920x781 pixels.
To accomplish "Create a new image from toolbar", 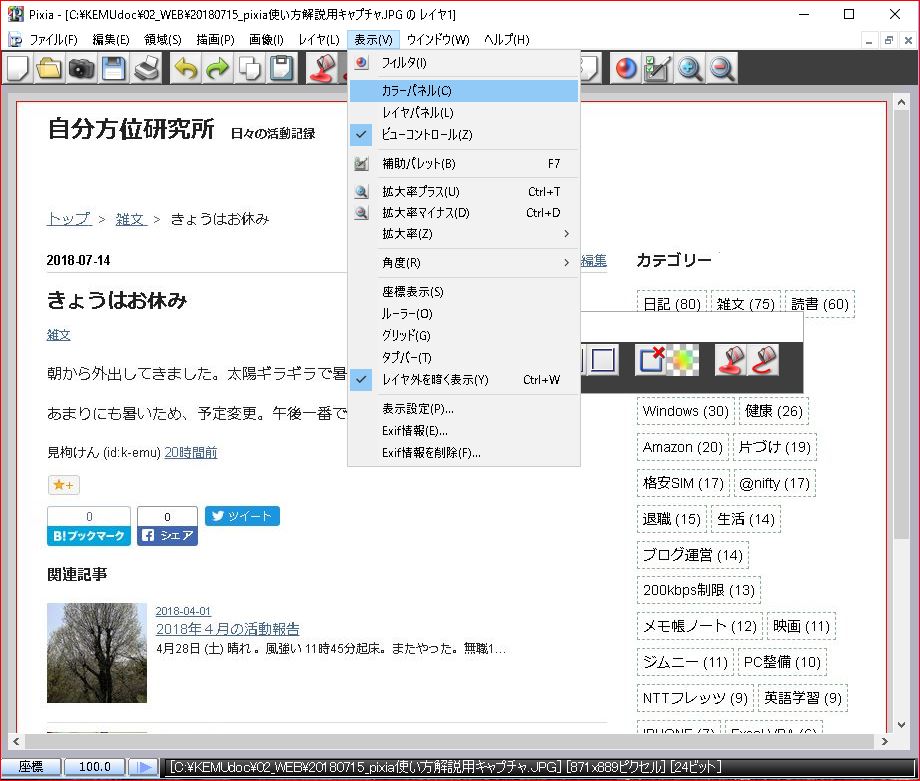I will coord(17,68).
